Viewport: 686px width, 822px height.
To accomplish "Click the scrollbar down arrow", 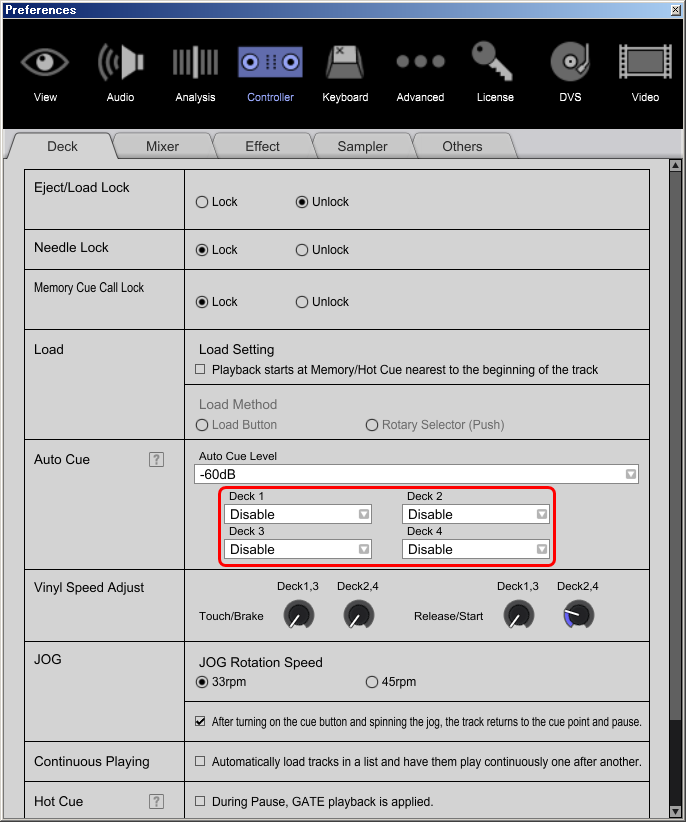I will (x=676, y=811).
